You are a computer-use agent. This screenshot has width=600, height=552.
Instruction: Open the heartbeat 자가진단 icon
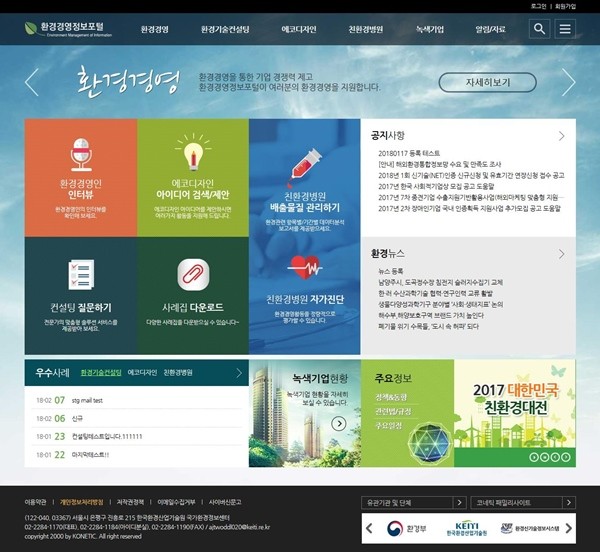[x=305, y=267]
